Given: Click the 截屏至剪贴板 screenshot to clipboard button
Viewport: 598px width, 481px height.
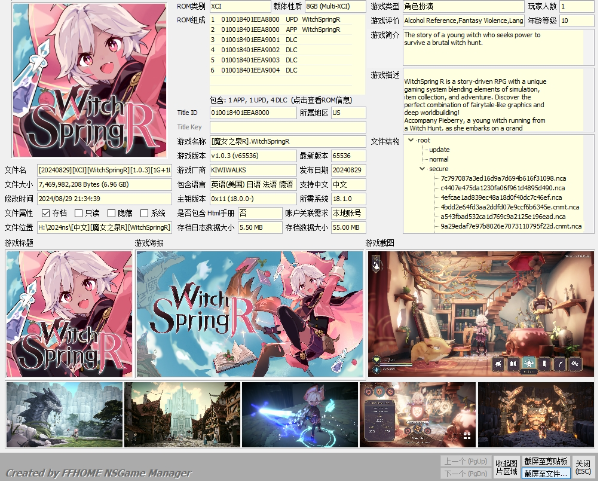Looking at the screenshot, I should (x=546, y=461).
